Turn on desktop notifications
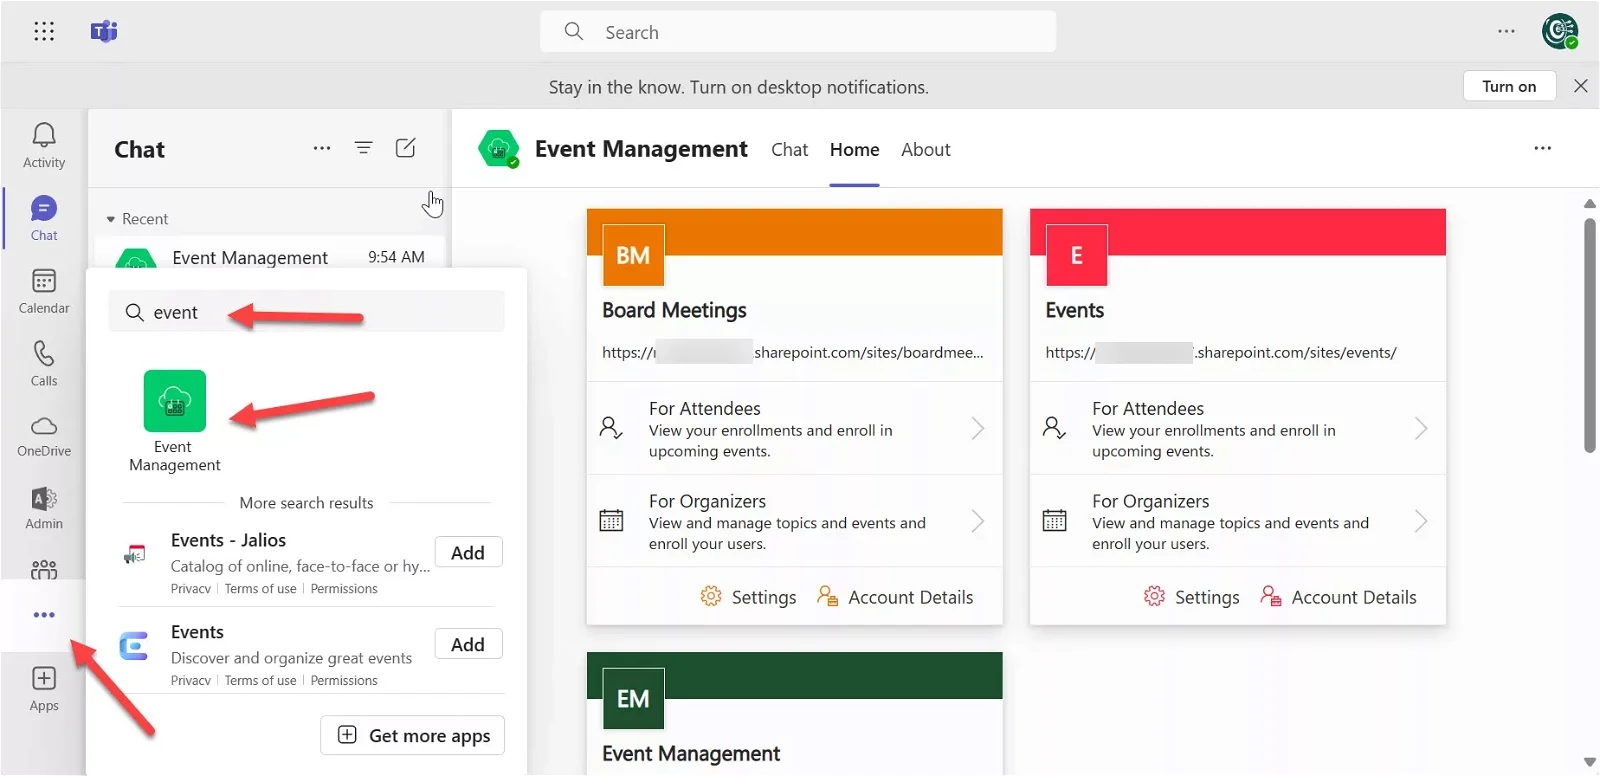Image resolution: width=1600 pixels, height=776 pixels. 1508,87
